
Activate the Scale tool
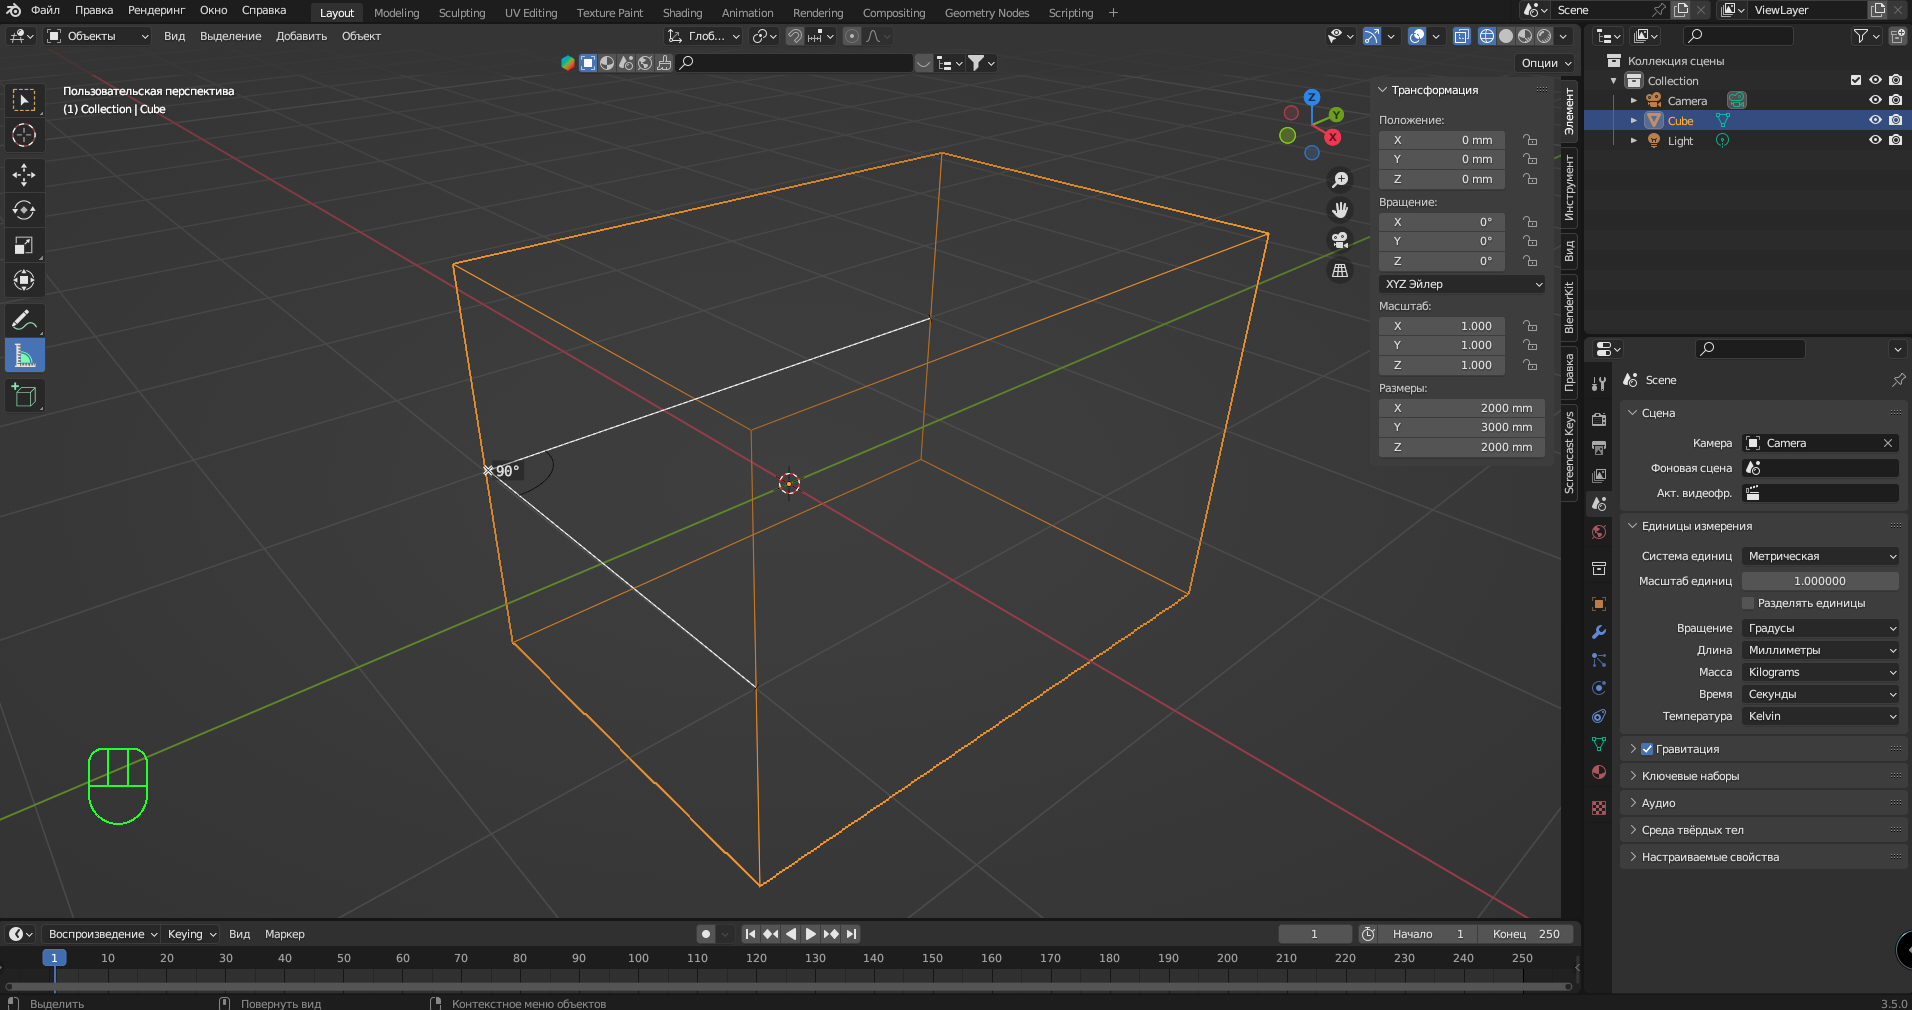(24, 246)
